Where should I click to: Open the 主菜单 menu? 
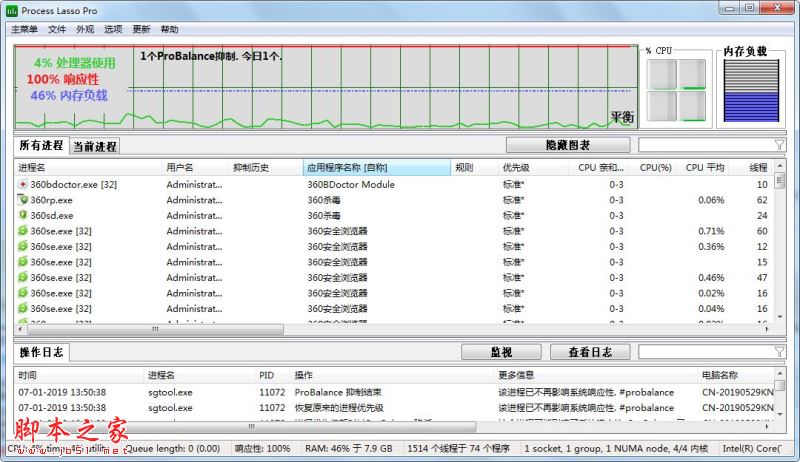(24, 29)
